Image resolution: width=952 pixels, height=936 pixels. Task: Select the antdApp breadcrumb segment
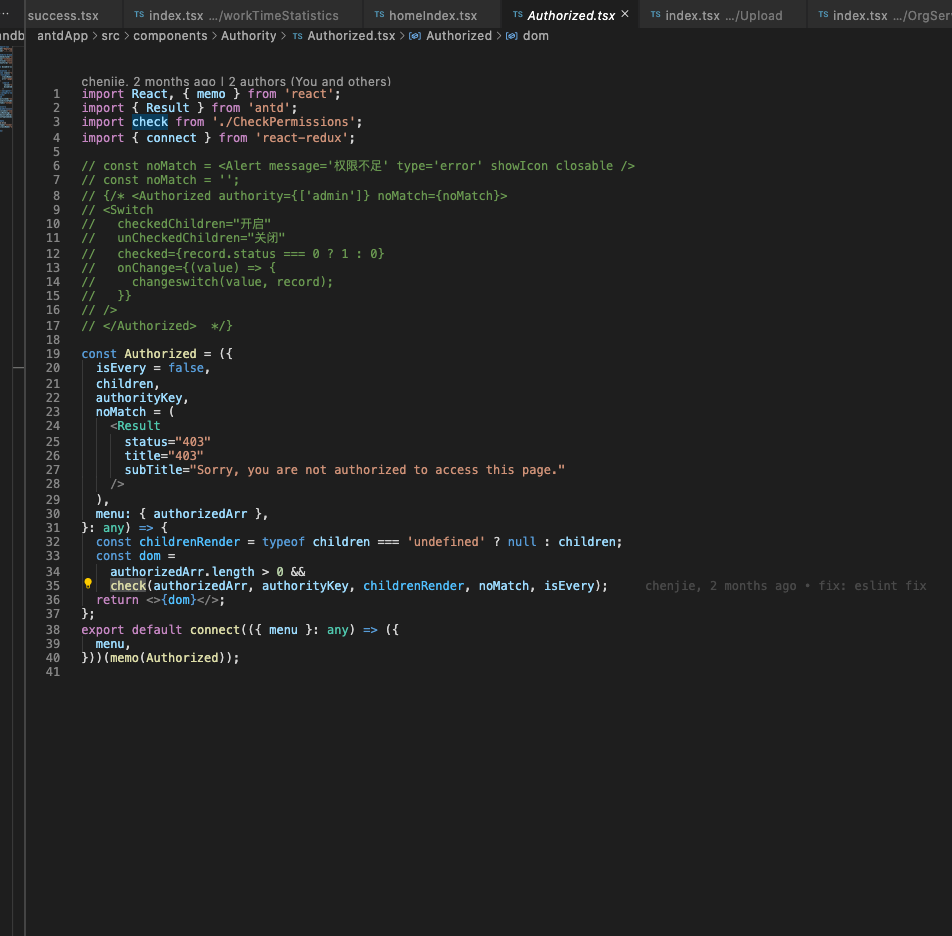(63, 36)
